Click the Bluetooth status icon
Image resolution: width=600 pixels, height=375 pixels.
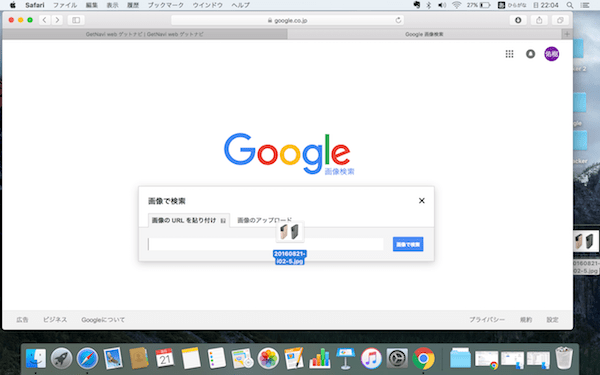pos(429,5)
